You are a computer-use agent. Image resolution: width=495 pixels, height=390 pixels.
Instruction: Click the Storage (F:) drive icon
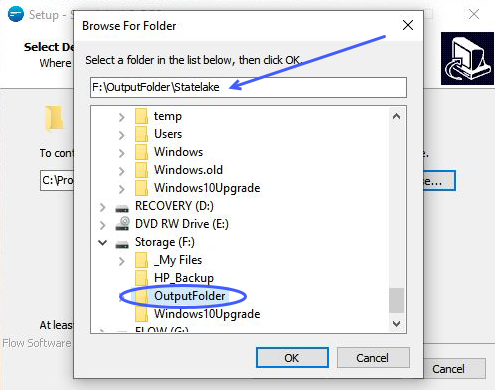tap(122, 243)
